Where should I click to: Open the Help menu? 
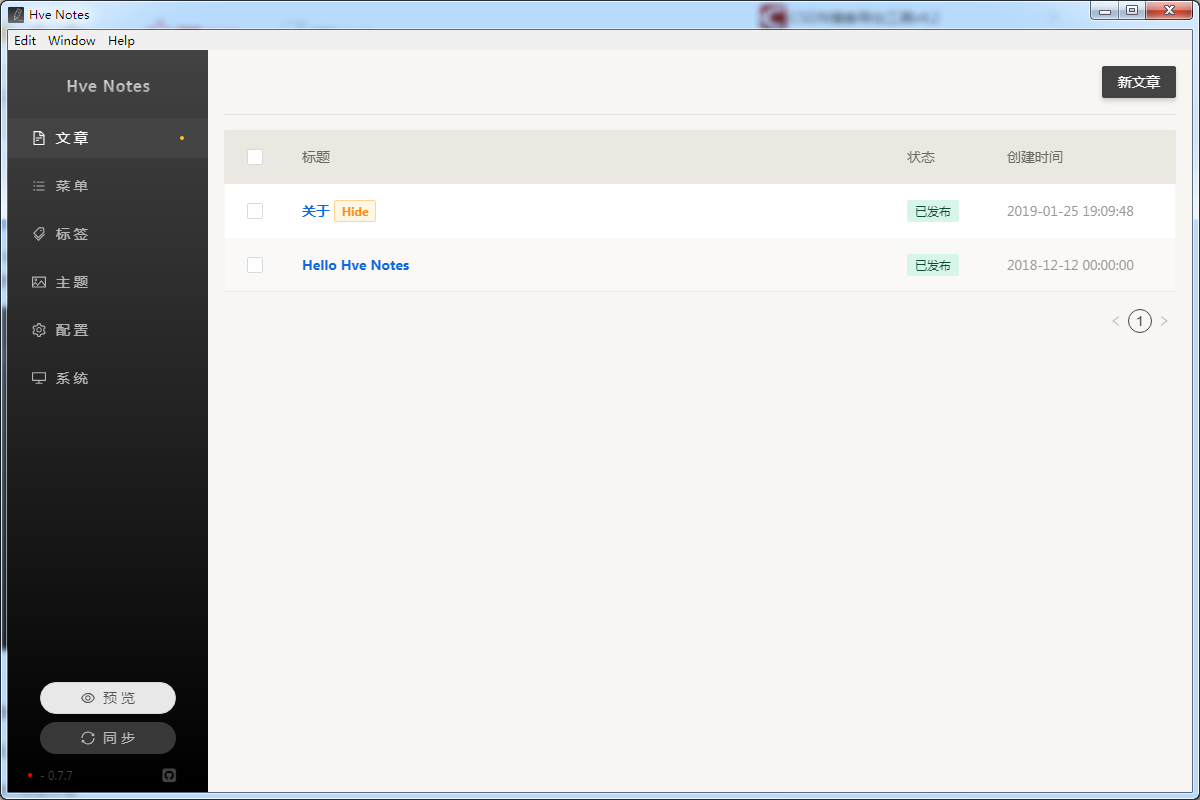click(121, 41)
